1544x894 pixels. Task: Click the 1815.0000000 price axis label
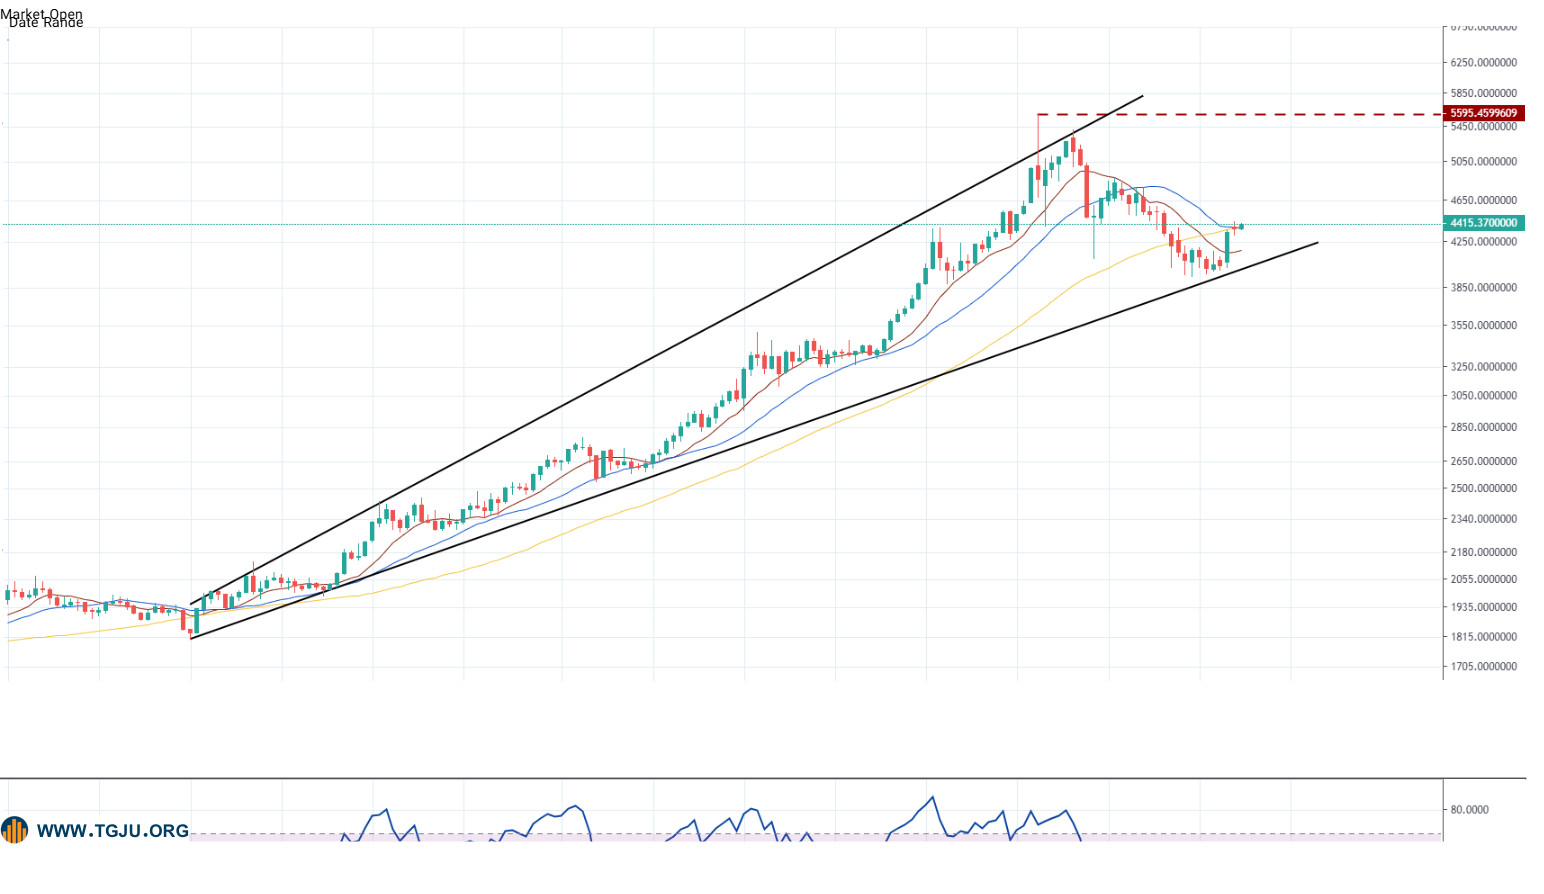(x=1484, y=636)
